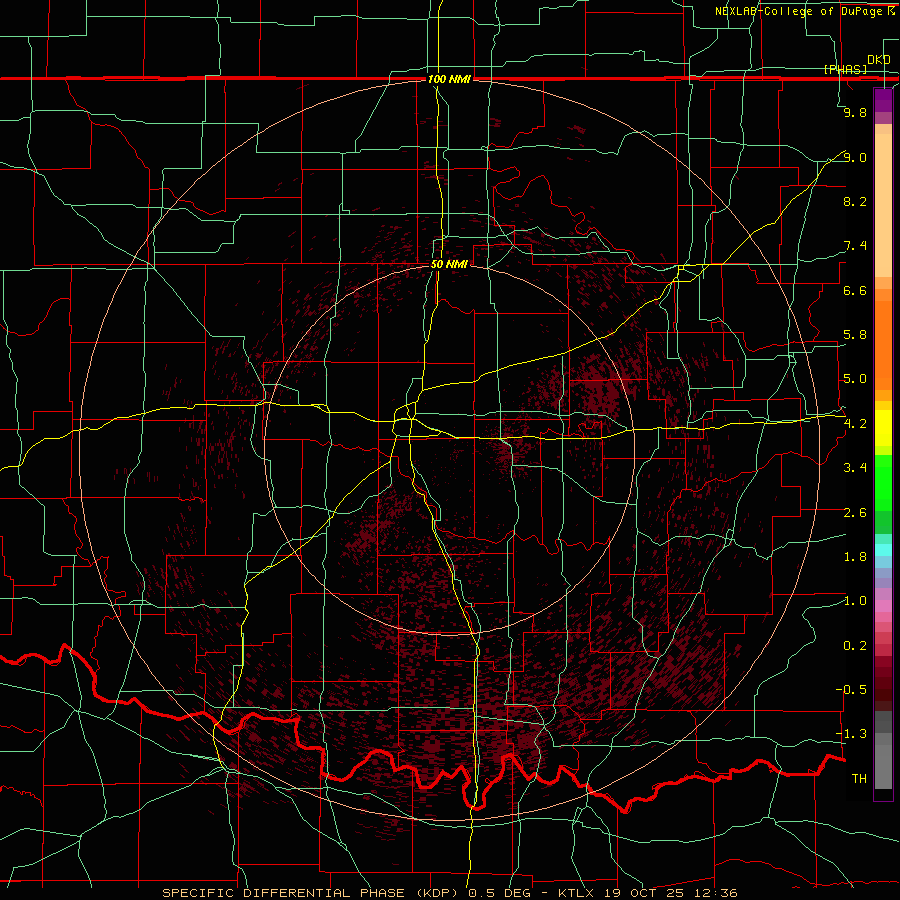Click the 9.8 value on the scale
Image resolution: width=900 pixels, height=900 pixels.
click(855, 112)
